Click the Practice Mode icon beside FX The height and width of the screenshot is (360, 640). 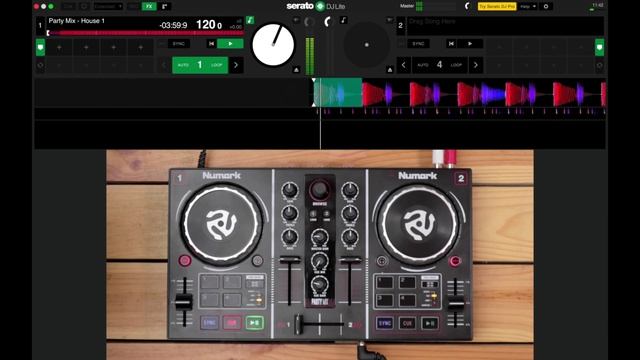pyautogui.click(x=165, y=7)
